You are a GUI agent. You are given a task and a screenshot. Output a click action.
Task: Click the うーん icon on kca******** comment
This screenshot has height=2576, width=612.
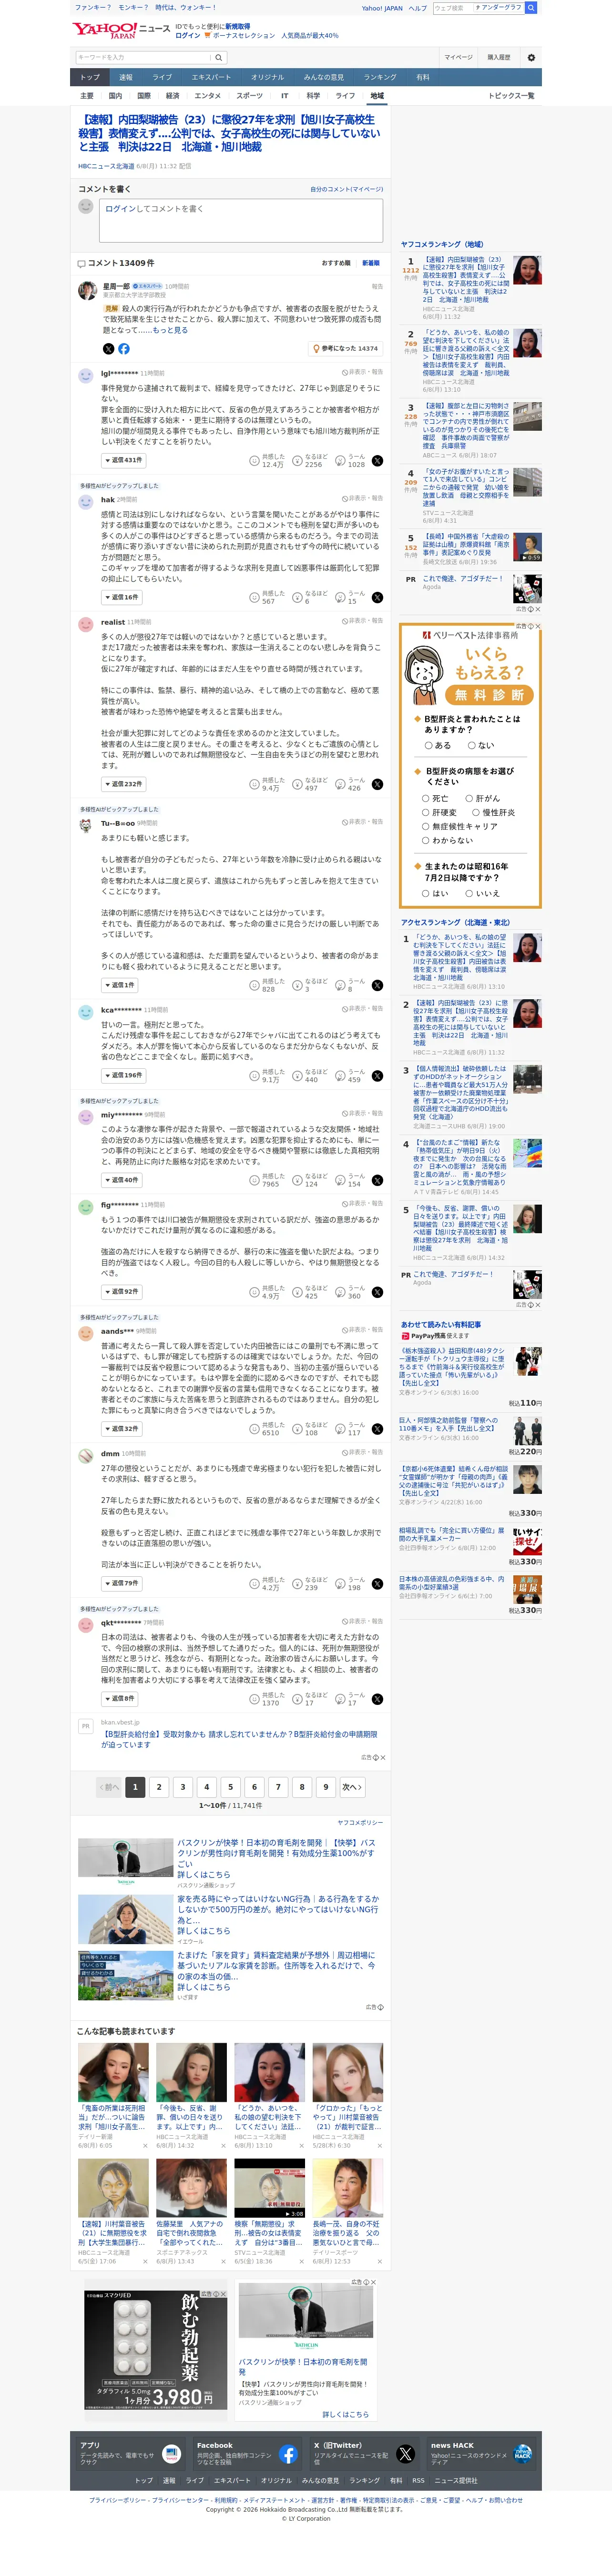(x=340, y=1075)
